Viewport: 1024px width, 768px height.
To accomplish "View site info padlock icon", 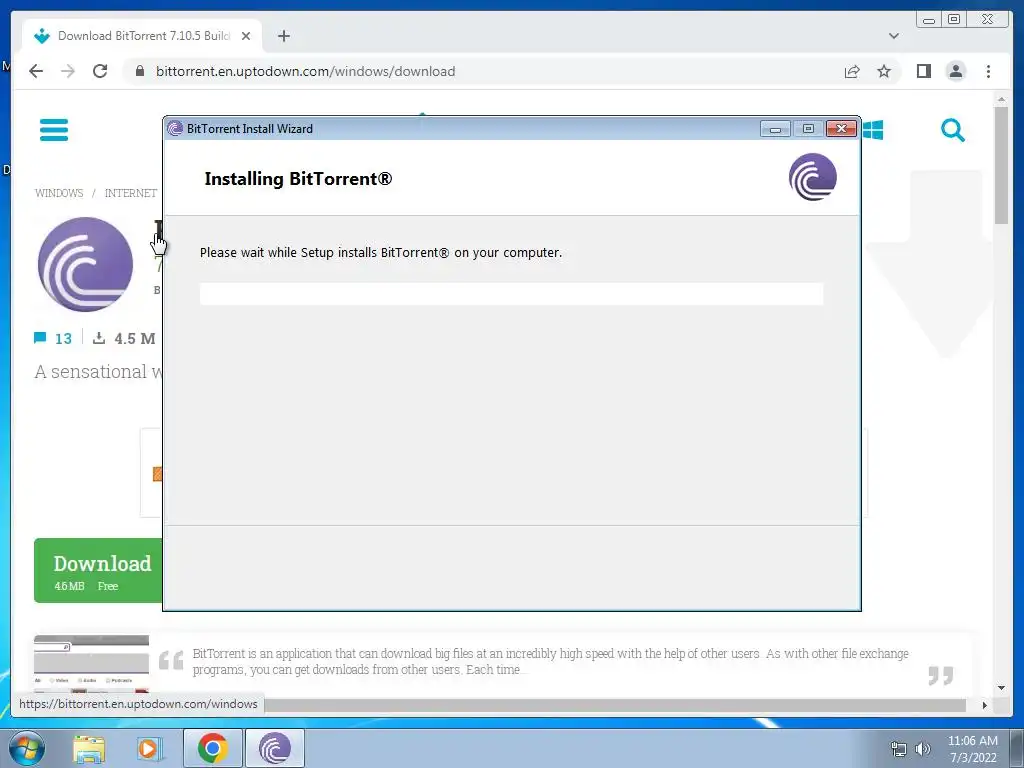I will 140,71.
